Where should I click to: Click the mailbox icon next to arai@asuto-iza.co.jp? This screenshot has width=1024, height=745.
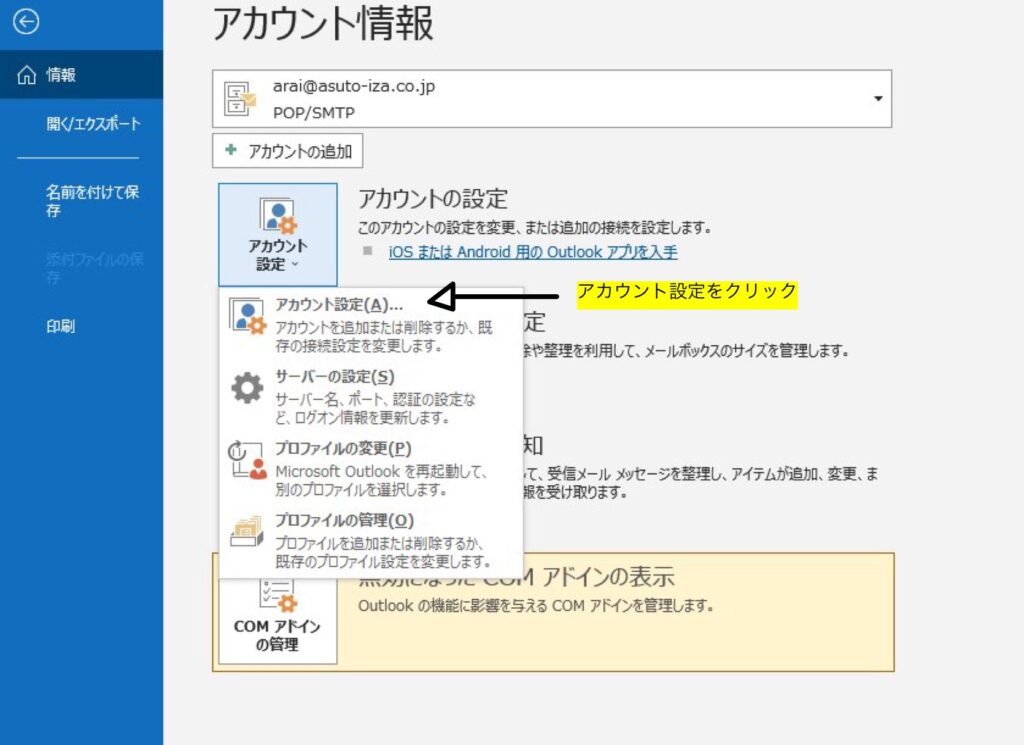(241, 99)
